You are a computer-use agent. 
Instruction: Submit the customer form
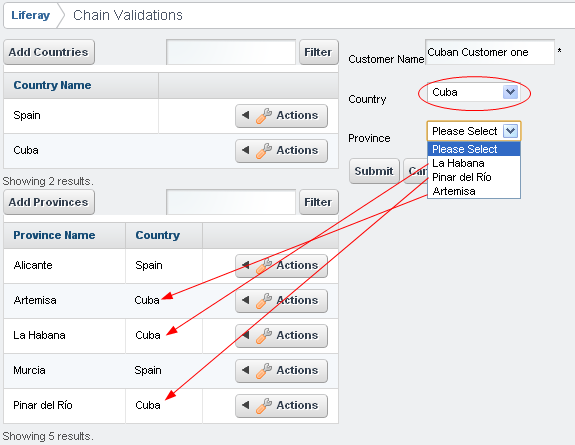[x=374, y=171]
